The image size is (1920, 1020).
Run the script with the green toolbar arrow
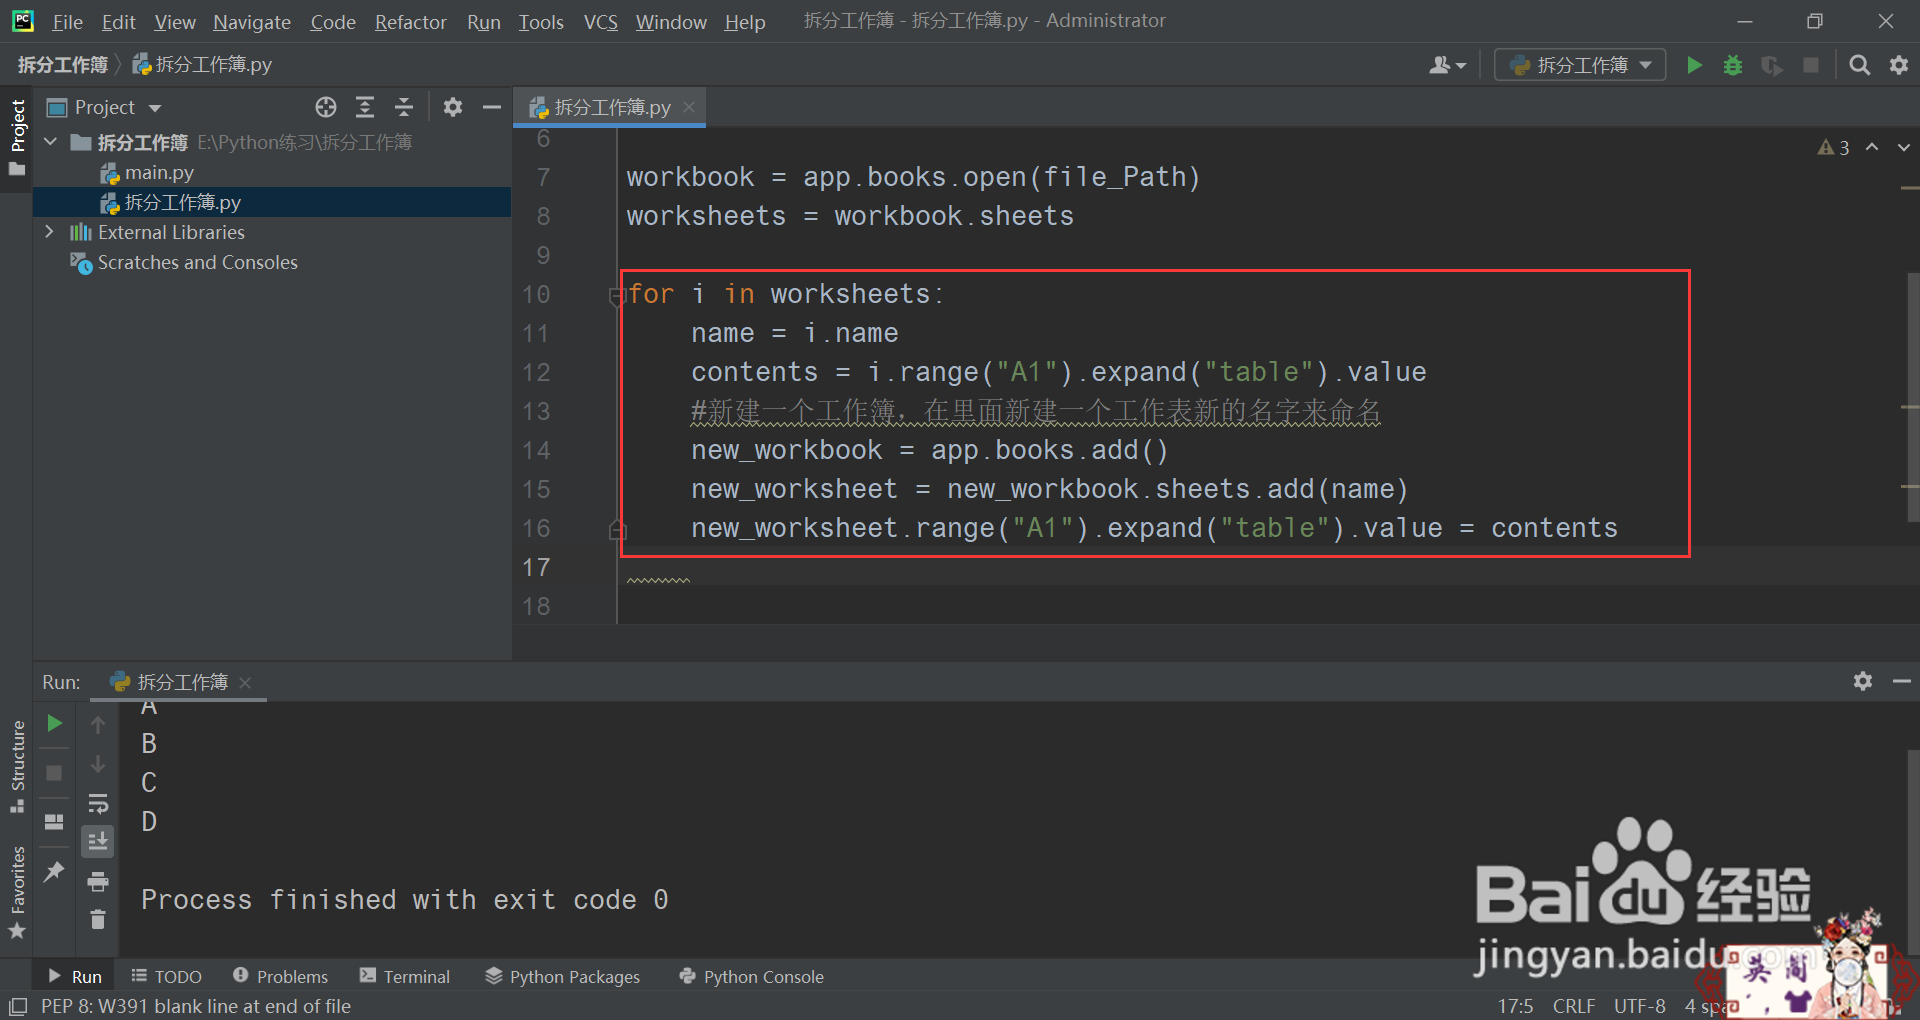[1694, 65]
